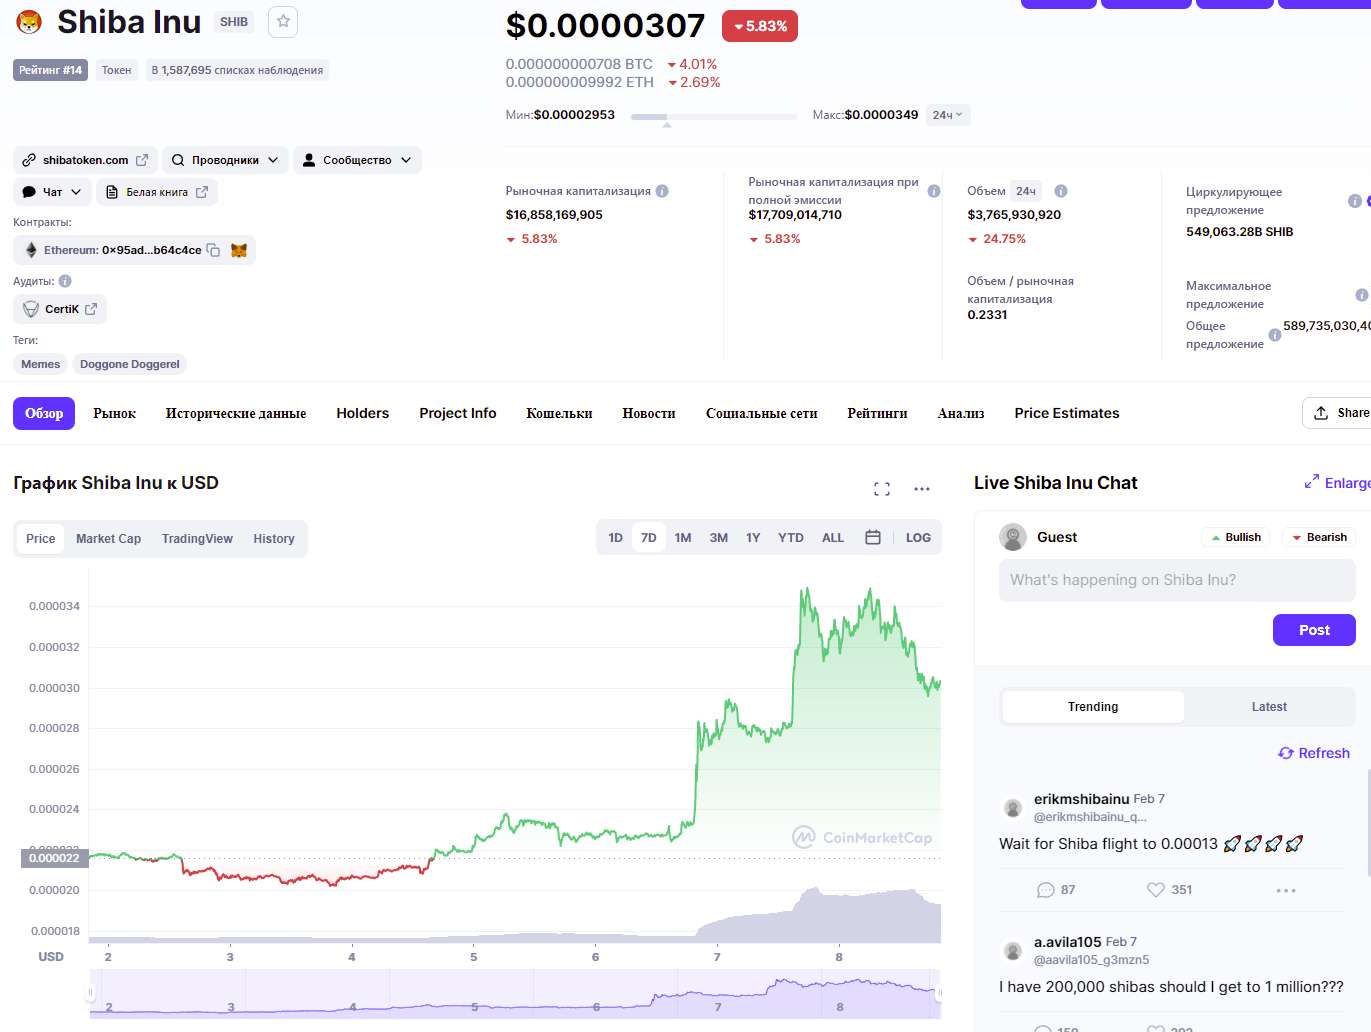Open the Исторические данные tab

click(236, 413)
